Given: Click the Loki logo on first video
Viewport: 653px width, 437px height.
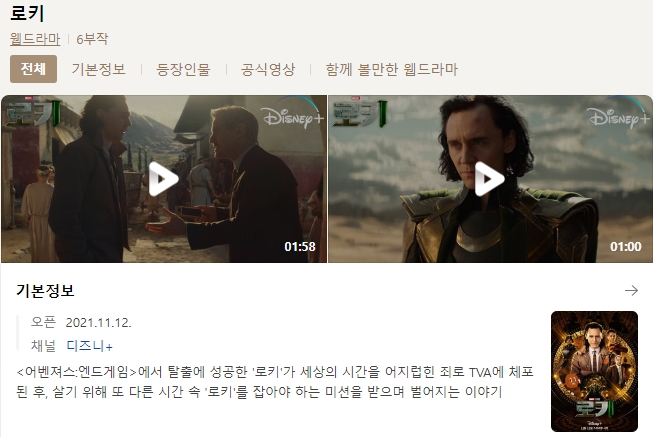Looking at the screenshot, I should click(x=34, y=112).
